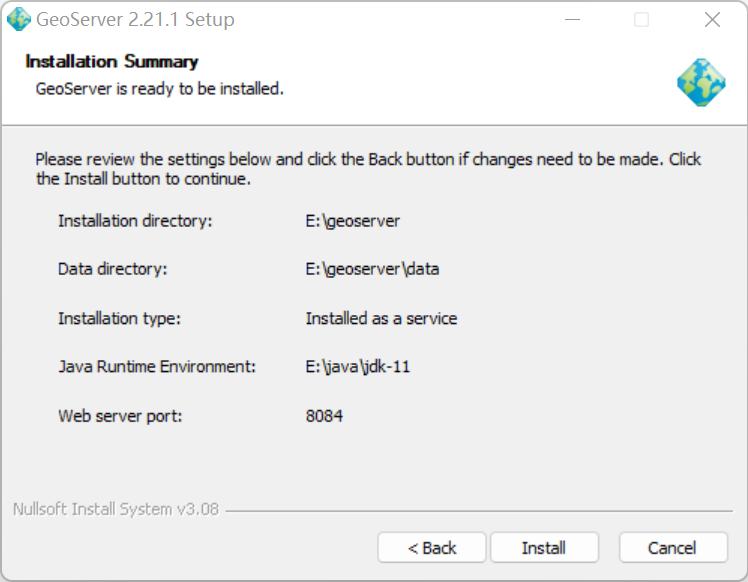
Task: Click the "Web server port:" label
Action: (x=120, y=415)
